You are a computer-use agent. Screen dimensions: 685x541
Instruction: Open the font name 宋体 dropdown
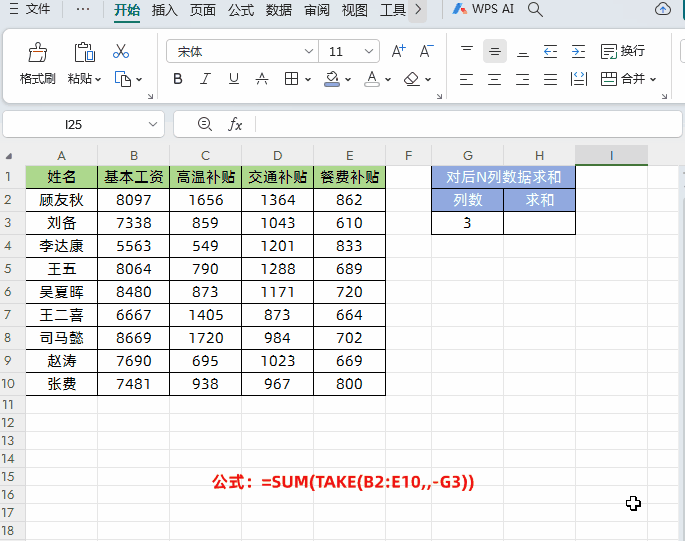[308, 52]
